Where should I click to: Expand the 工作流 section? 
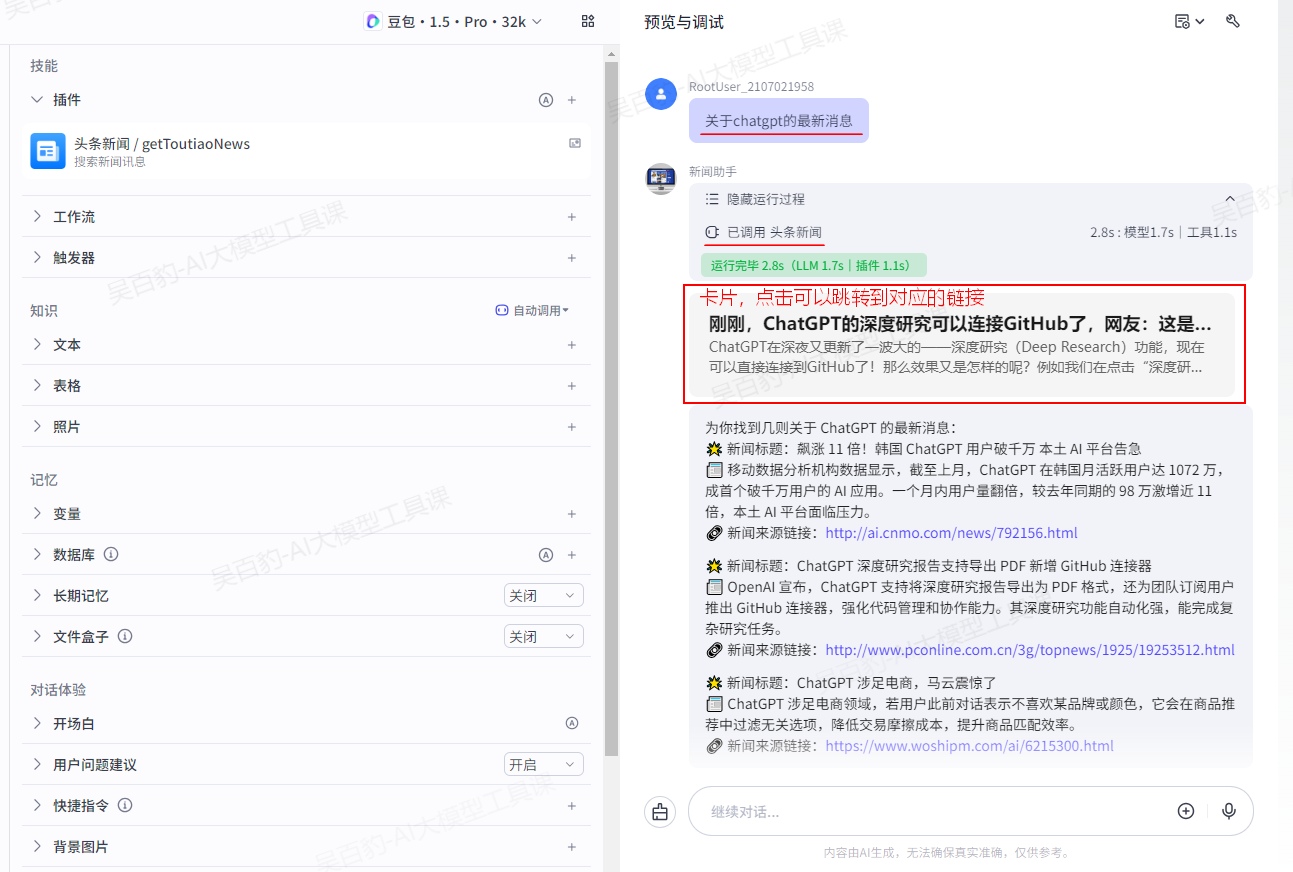37,217
